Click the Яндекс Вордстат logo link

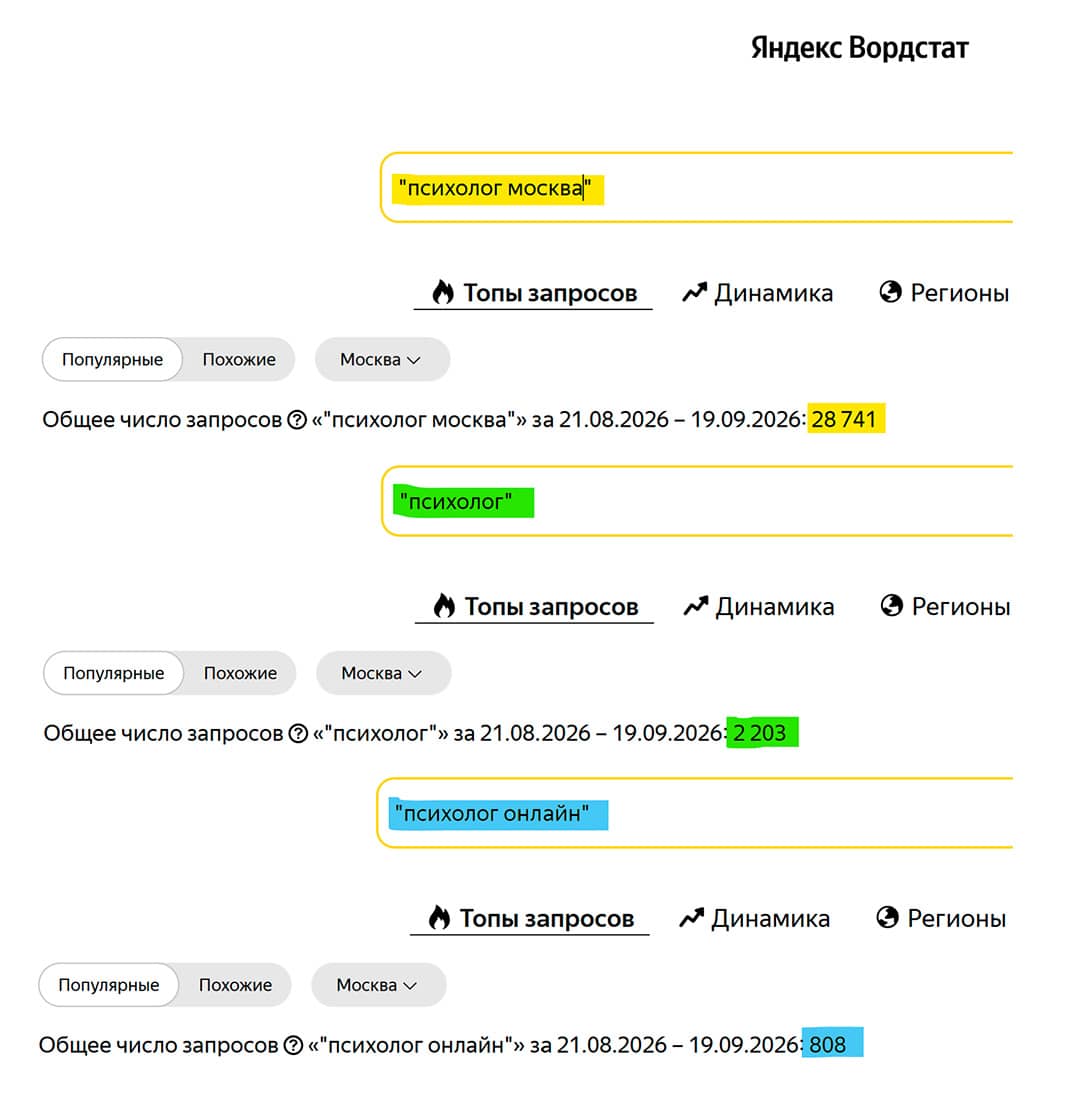[x=859, y=48]
